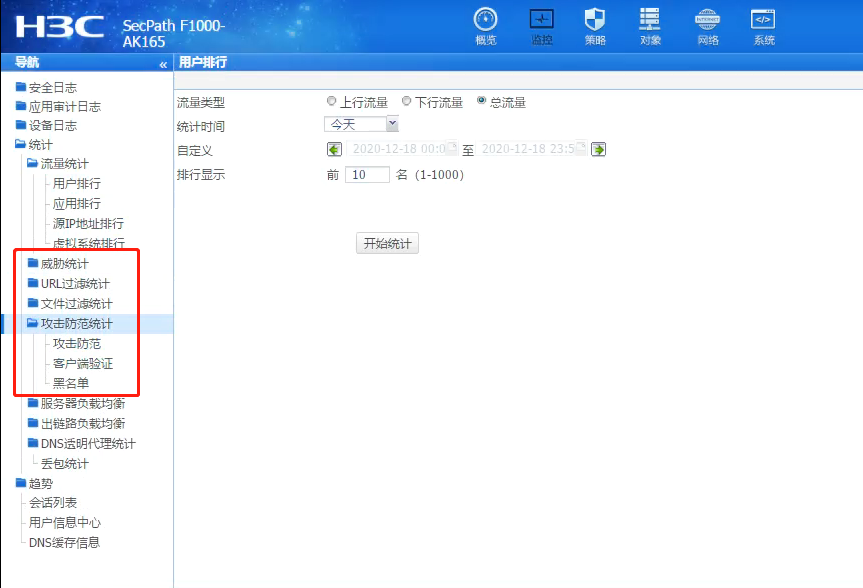Click the 自定义 label text
Viewport: 863px width, 588px height.
[194, 151]
